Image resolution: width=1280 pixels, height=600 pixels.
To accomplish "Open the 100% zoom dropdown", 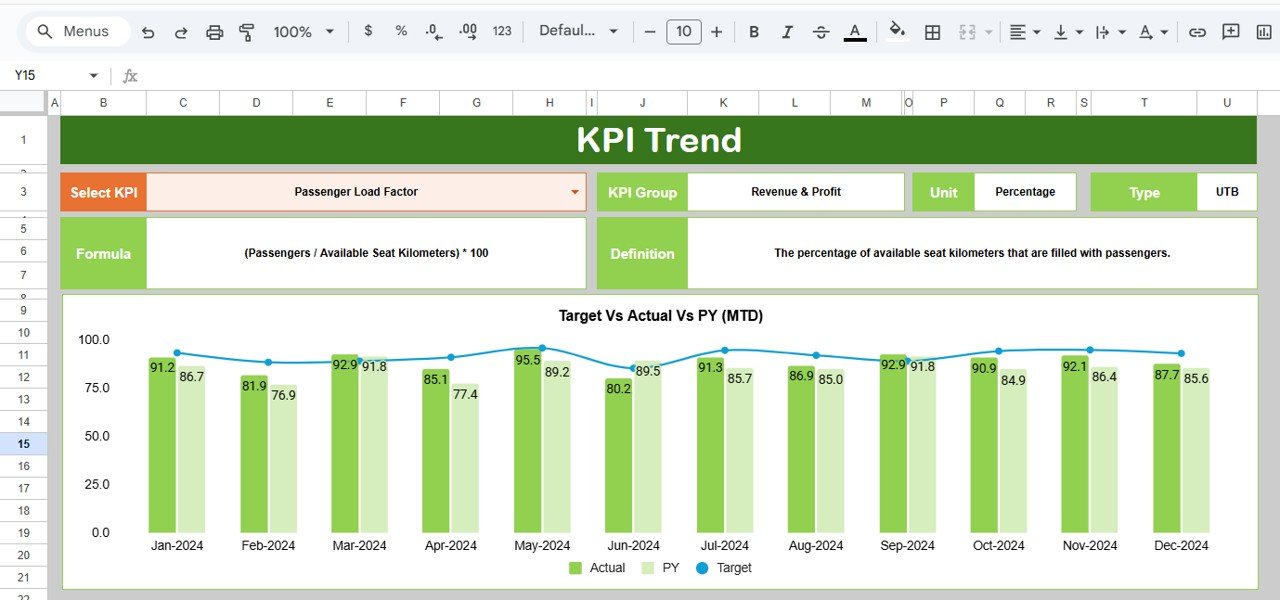I will pos(304,32).
